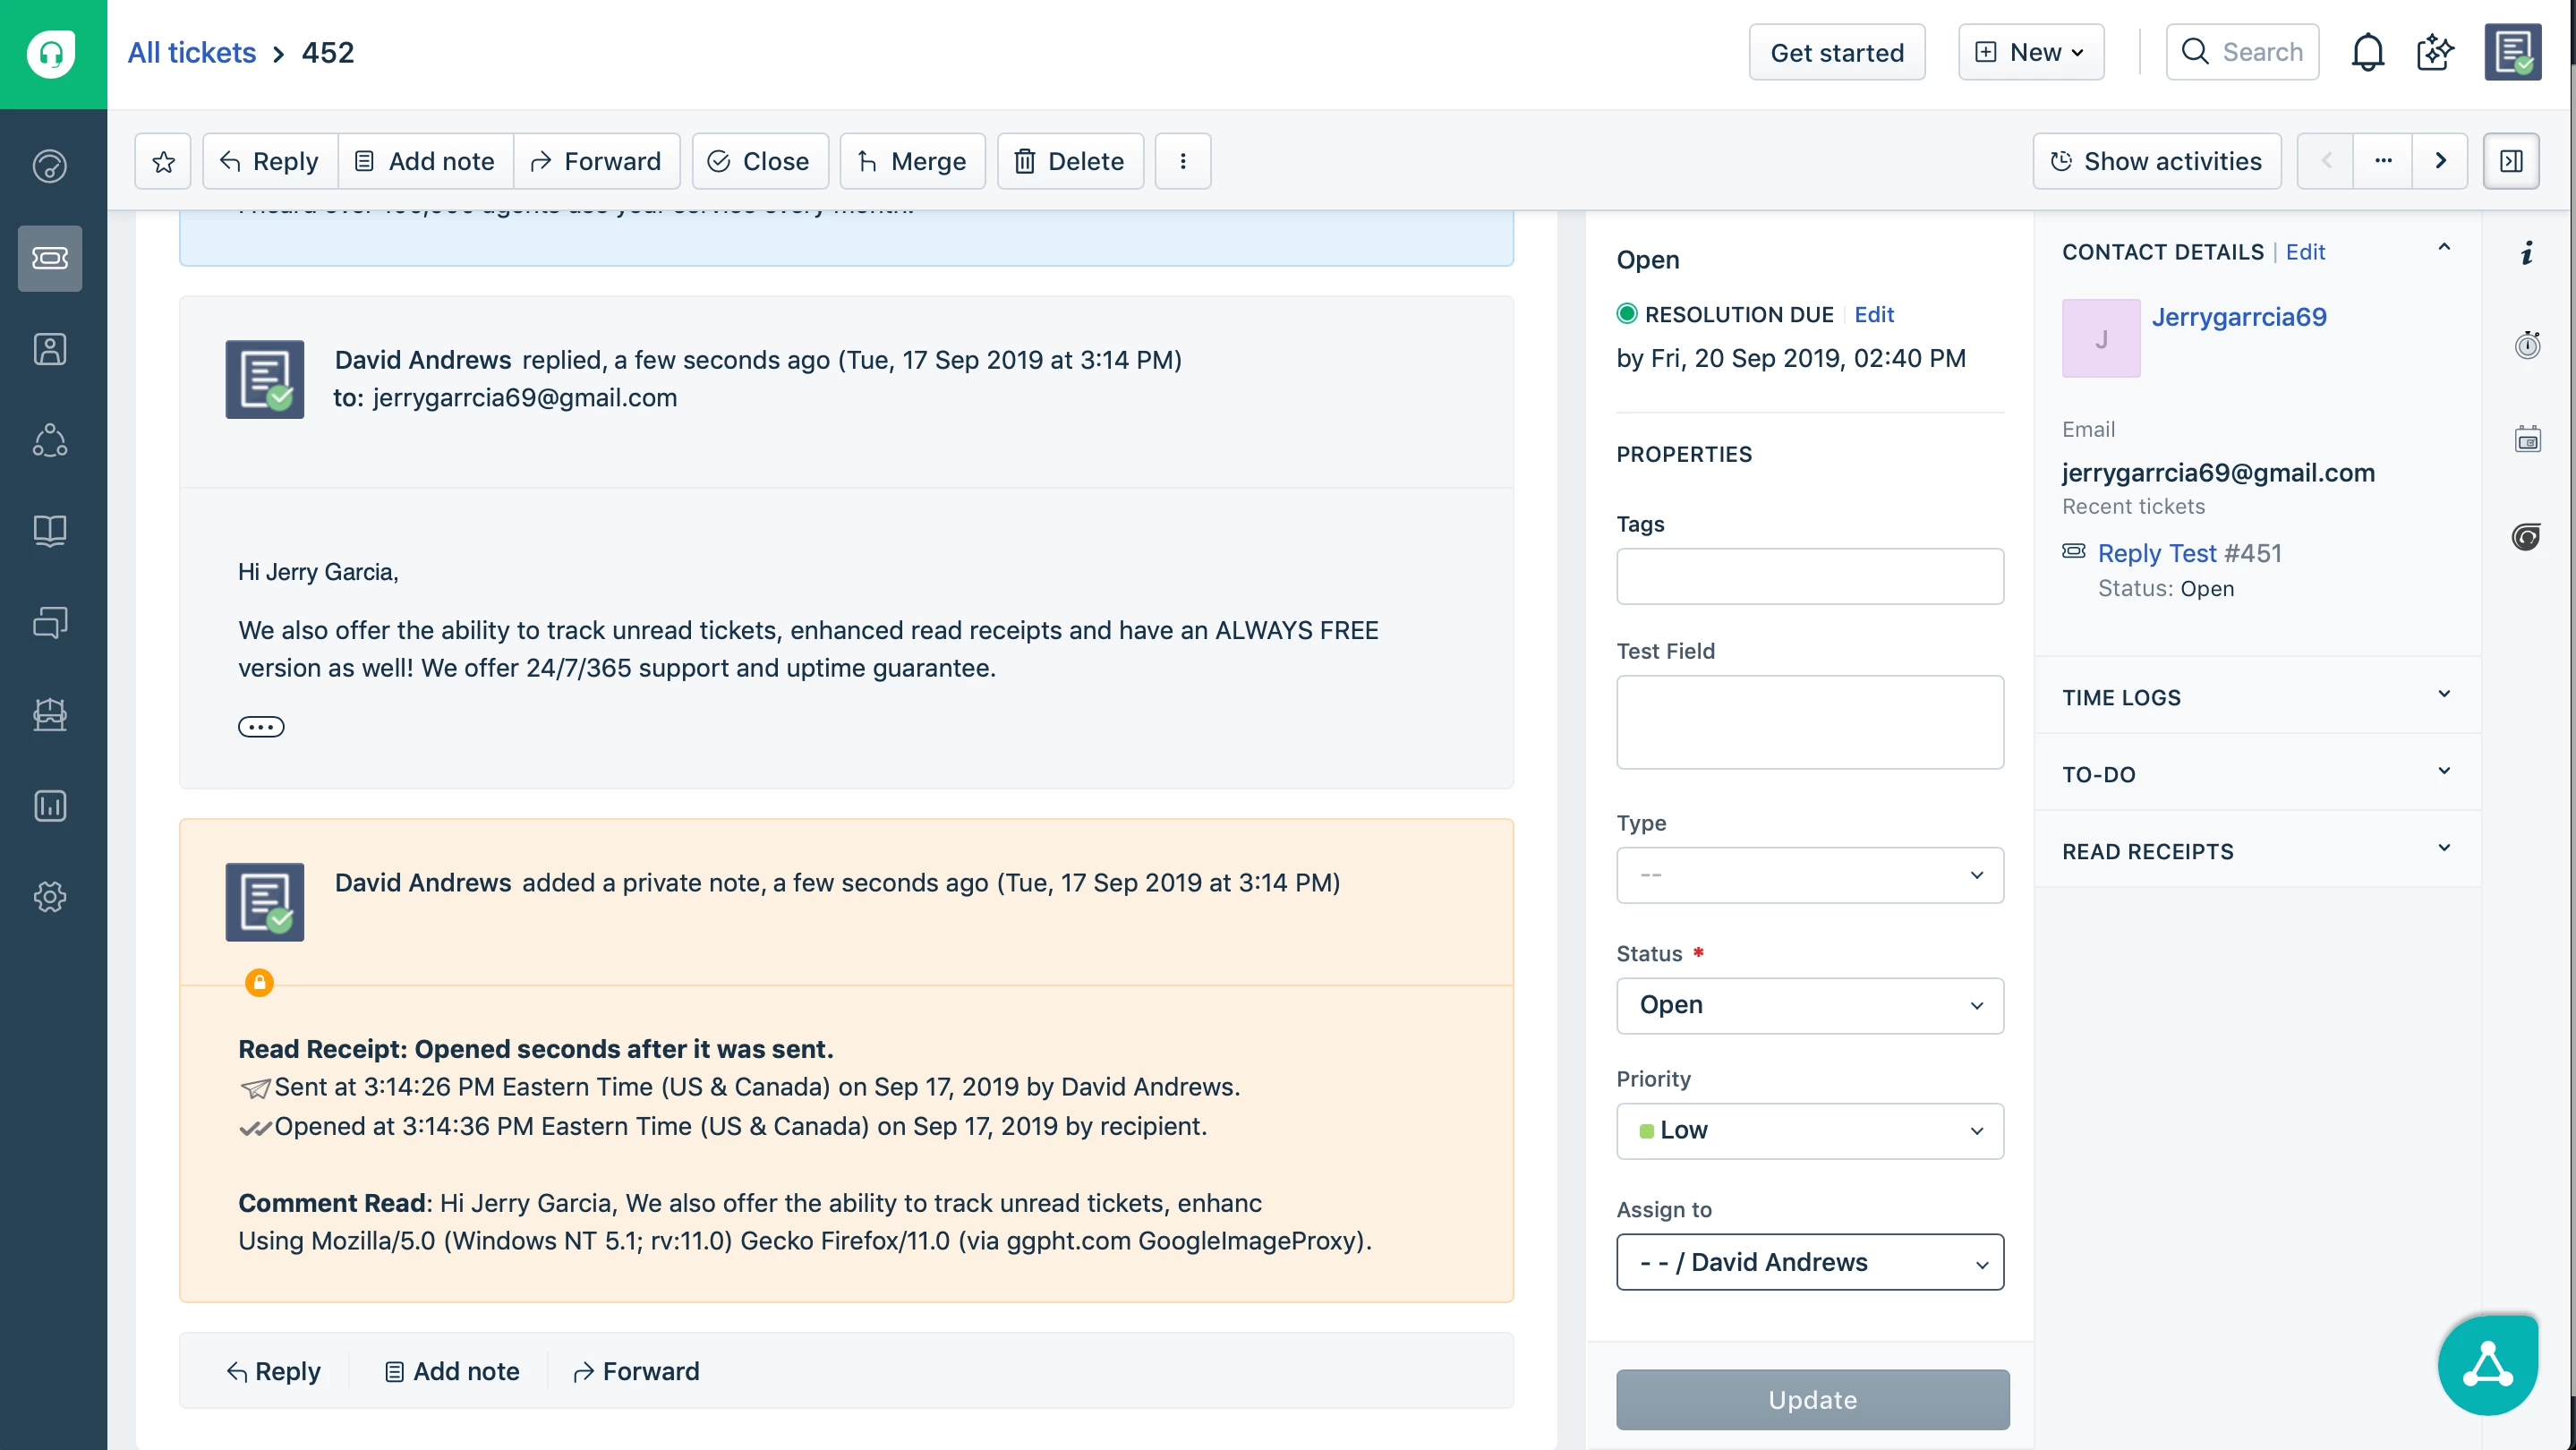The height and width of the screenshot is (1450, 2576).
Task: Open the Status dropdown showing Open
Action: coord(1809,1005)
